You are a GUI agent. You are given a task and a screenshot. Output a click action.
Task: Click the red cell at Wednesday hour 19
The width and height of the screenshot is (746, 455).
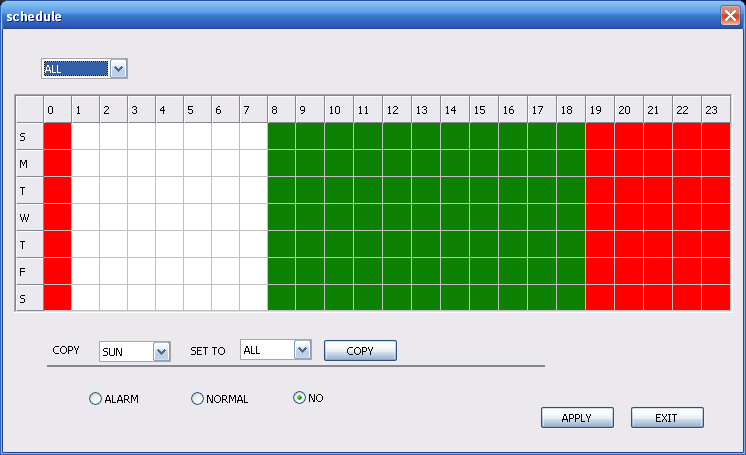pyautogui.click(x=600, y=217)
